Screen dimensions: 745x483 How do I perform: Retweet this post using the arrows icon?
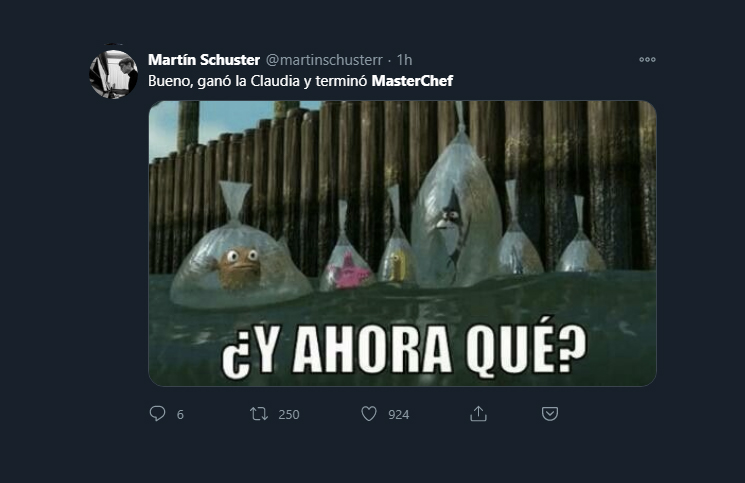259,414
